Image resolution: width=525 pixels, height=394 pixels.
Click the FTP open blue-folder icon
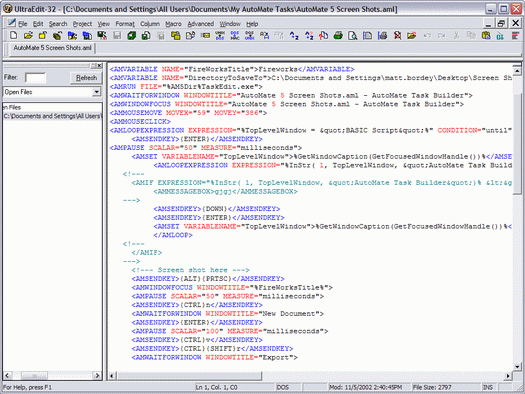(72, 35)
